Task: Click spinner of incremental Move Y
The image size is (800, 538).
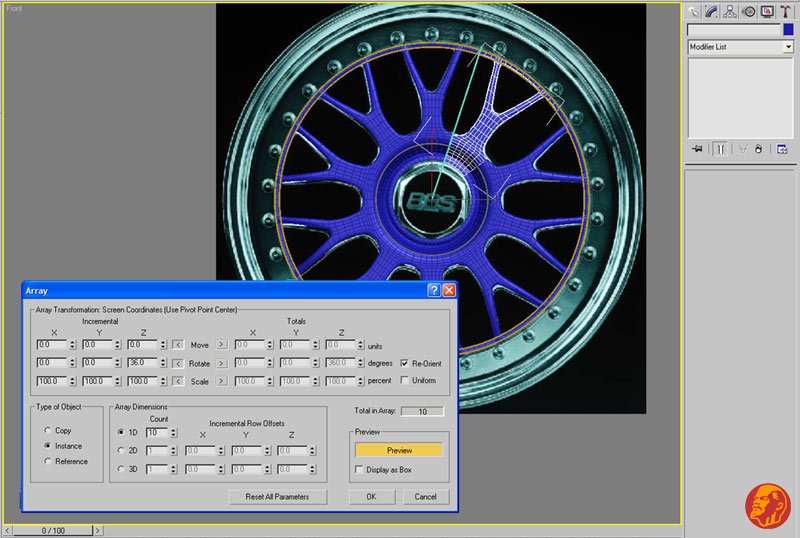Action: [117, 345]
